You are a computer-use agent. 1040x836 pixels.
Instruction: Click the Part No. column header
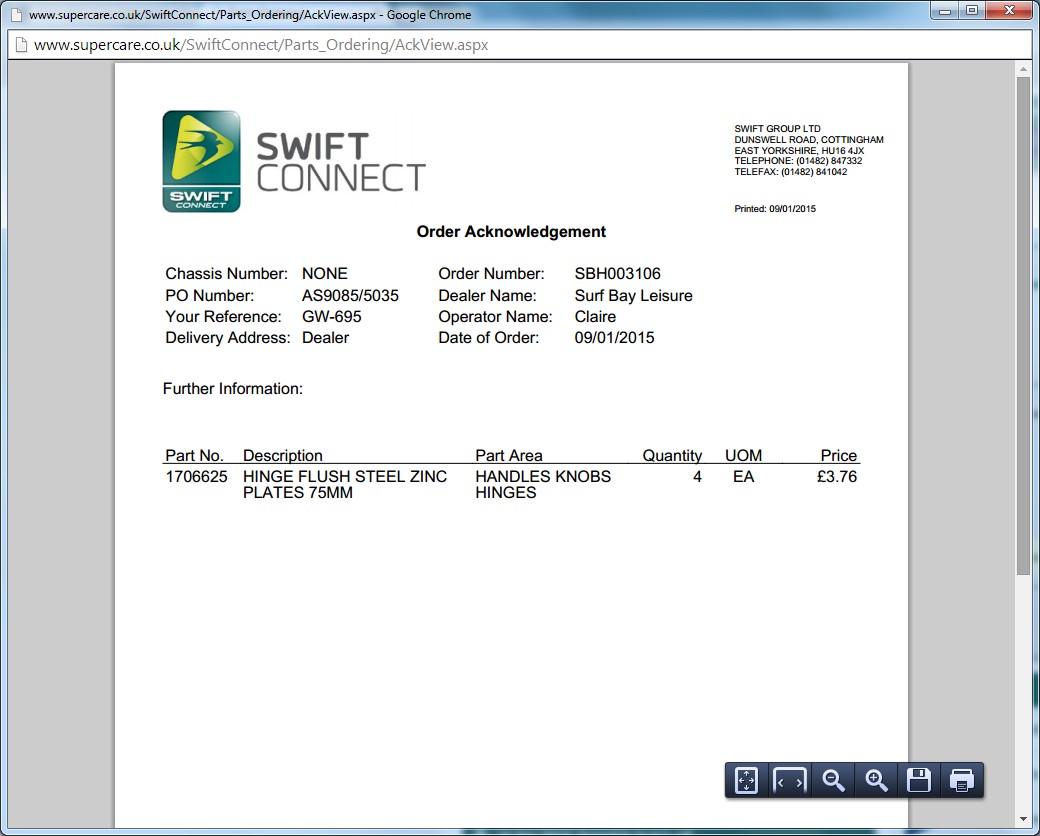(x=194, y=455)
